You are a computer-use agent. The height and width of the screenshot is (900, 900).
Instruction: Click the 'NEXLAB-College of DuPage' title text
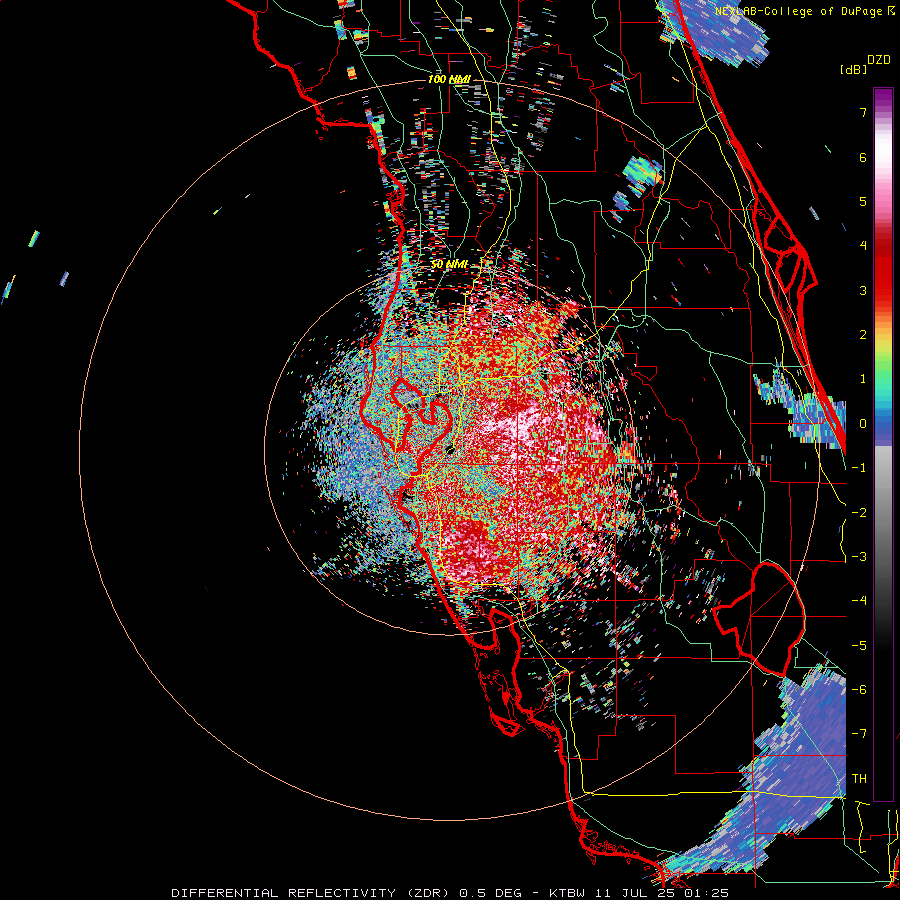click(x=800, y=11)
